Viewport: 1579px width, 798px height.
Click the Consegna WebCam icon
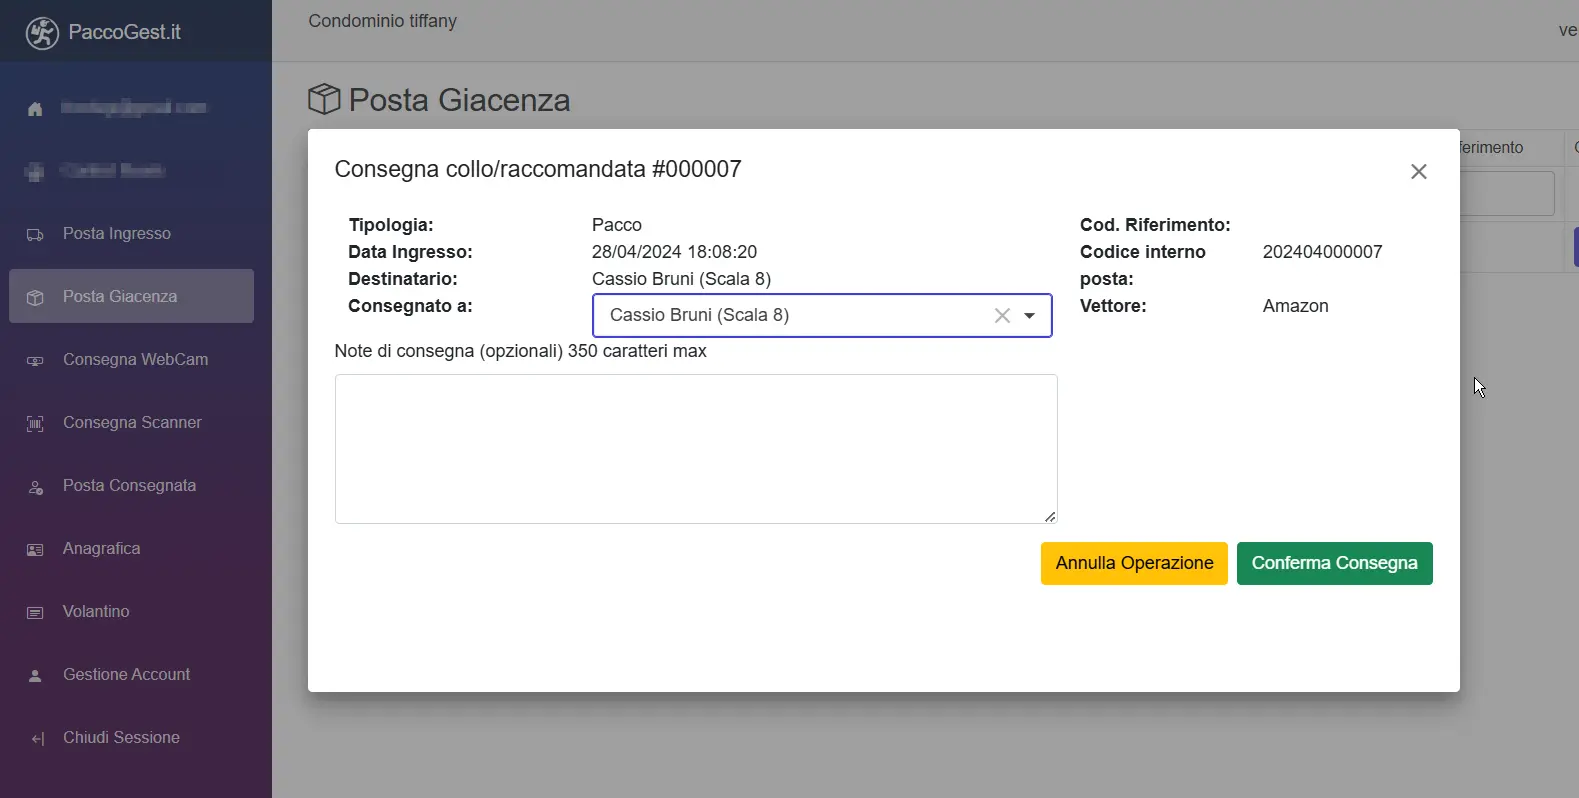pyautogui.click(x=35, y=361)
